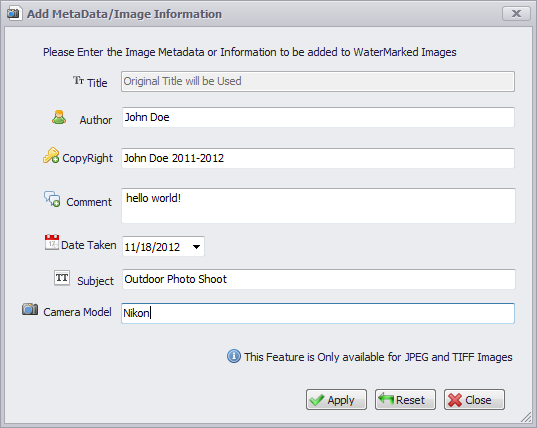Click the camera icon in title bar

pos(14,13)
